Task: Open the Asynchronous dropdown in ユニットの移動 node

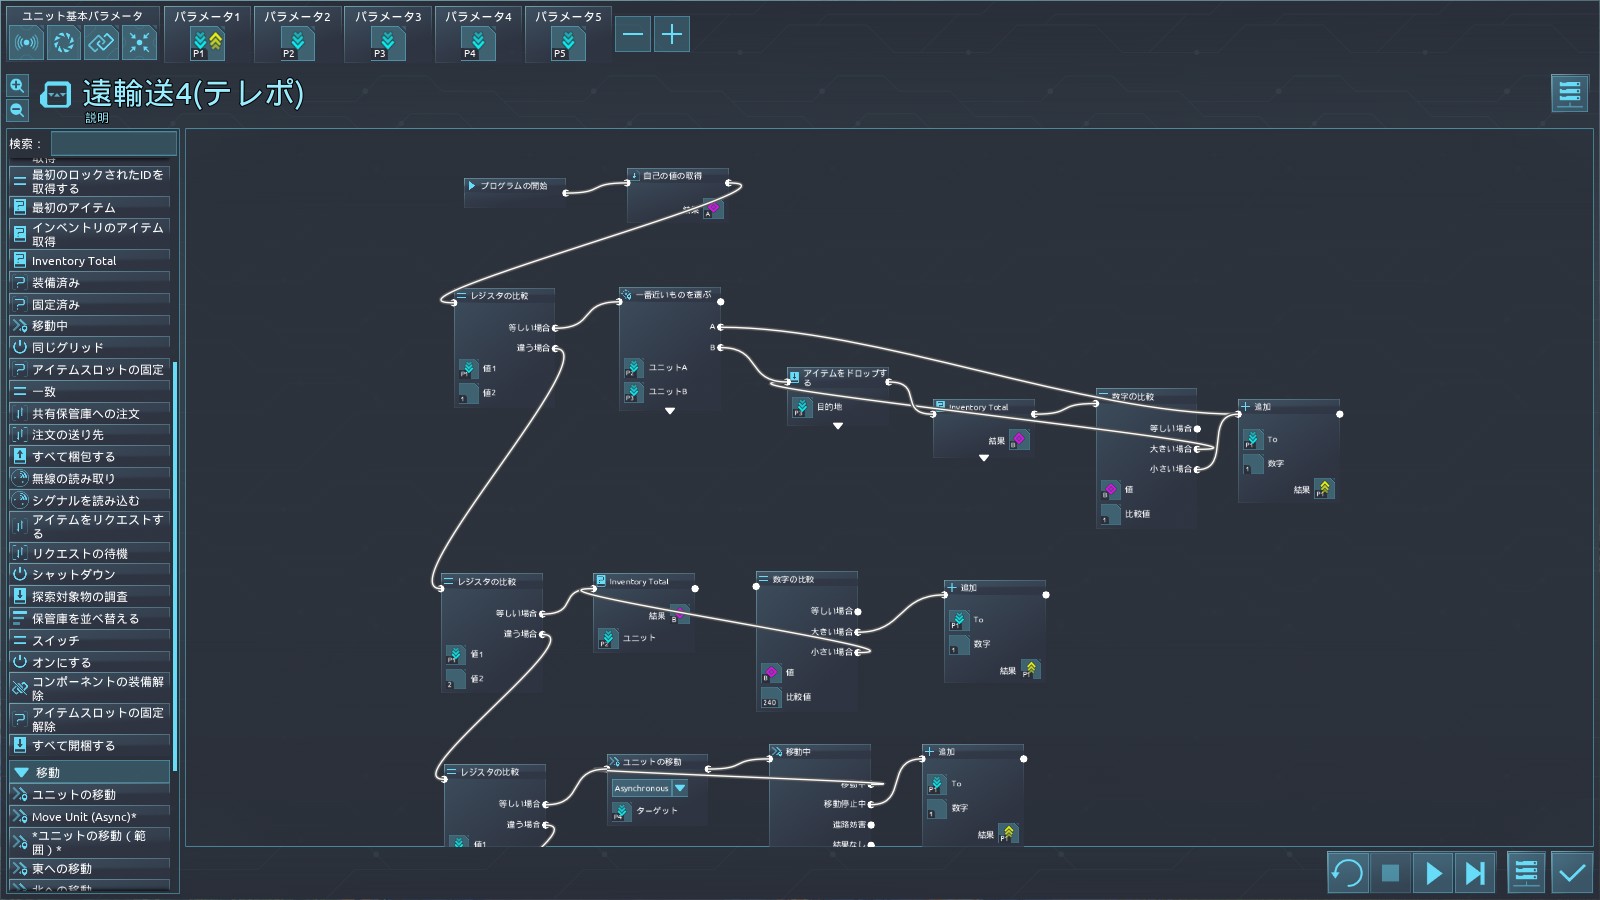Action: (680, 788)
